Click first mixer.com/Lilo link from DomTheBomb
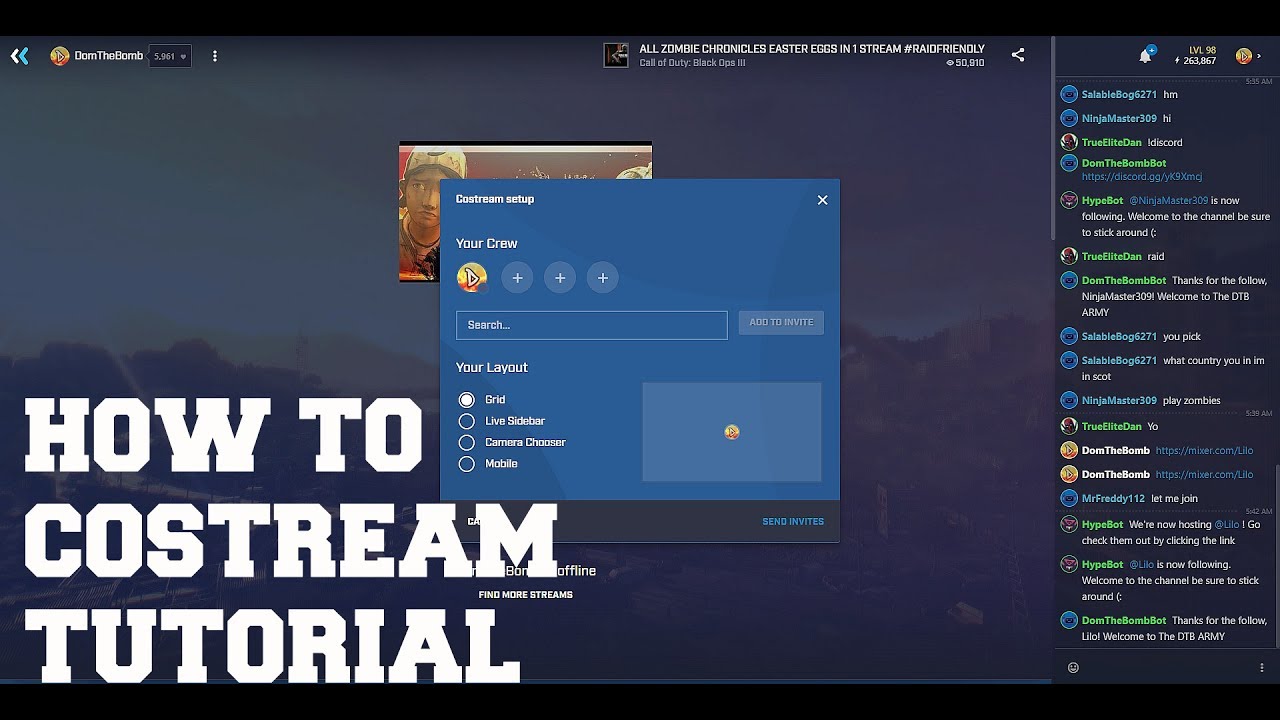This screenshot has width=1280, height=720. tap(1204, 451)
